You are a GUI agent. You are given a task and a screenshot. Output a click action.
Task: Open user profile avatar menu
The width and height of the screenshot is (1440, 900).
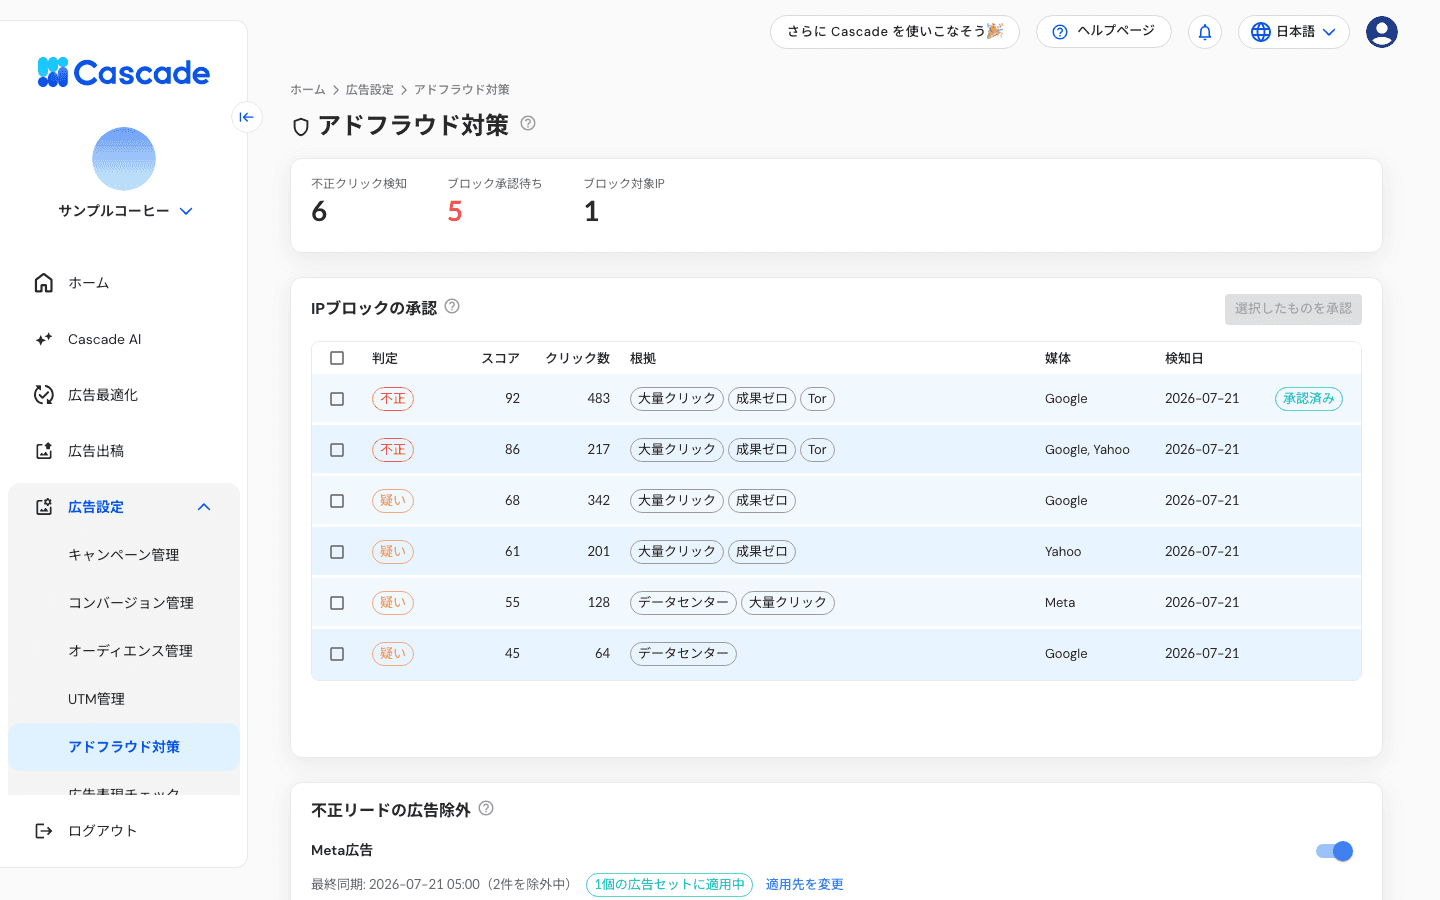click(1382, 32)
